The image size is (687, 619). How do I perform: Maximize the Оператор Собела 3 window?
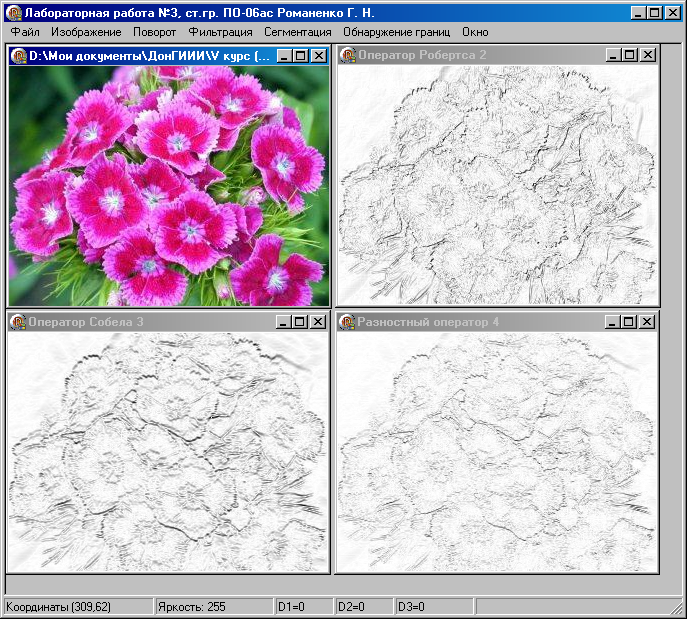click(300, 322)
